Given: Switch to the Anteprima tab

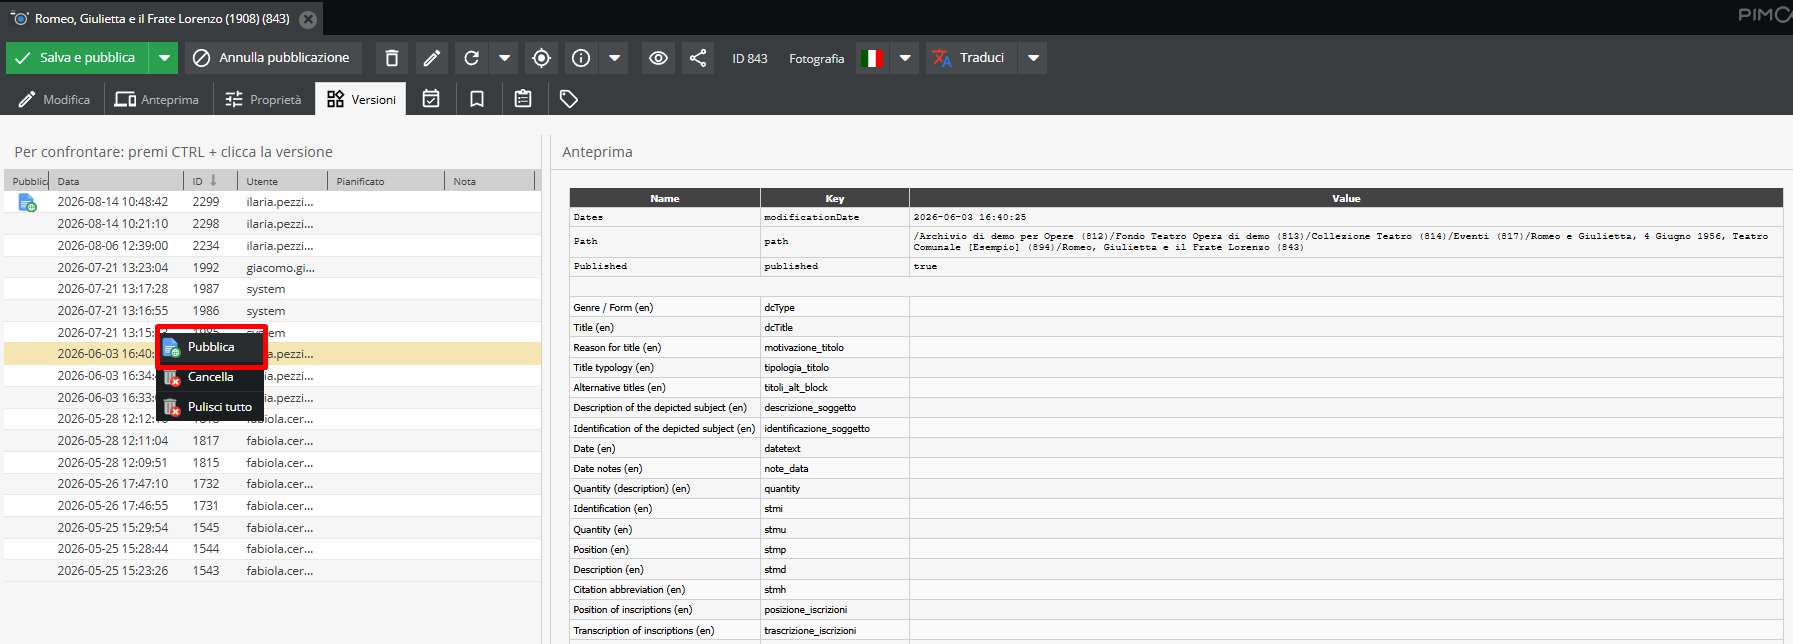Looking at the screenshot, I should (157, 99).
